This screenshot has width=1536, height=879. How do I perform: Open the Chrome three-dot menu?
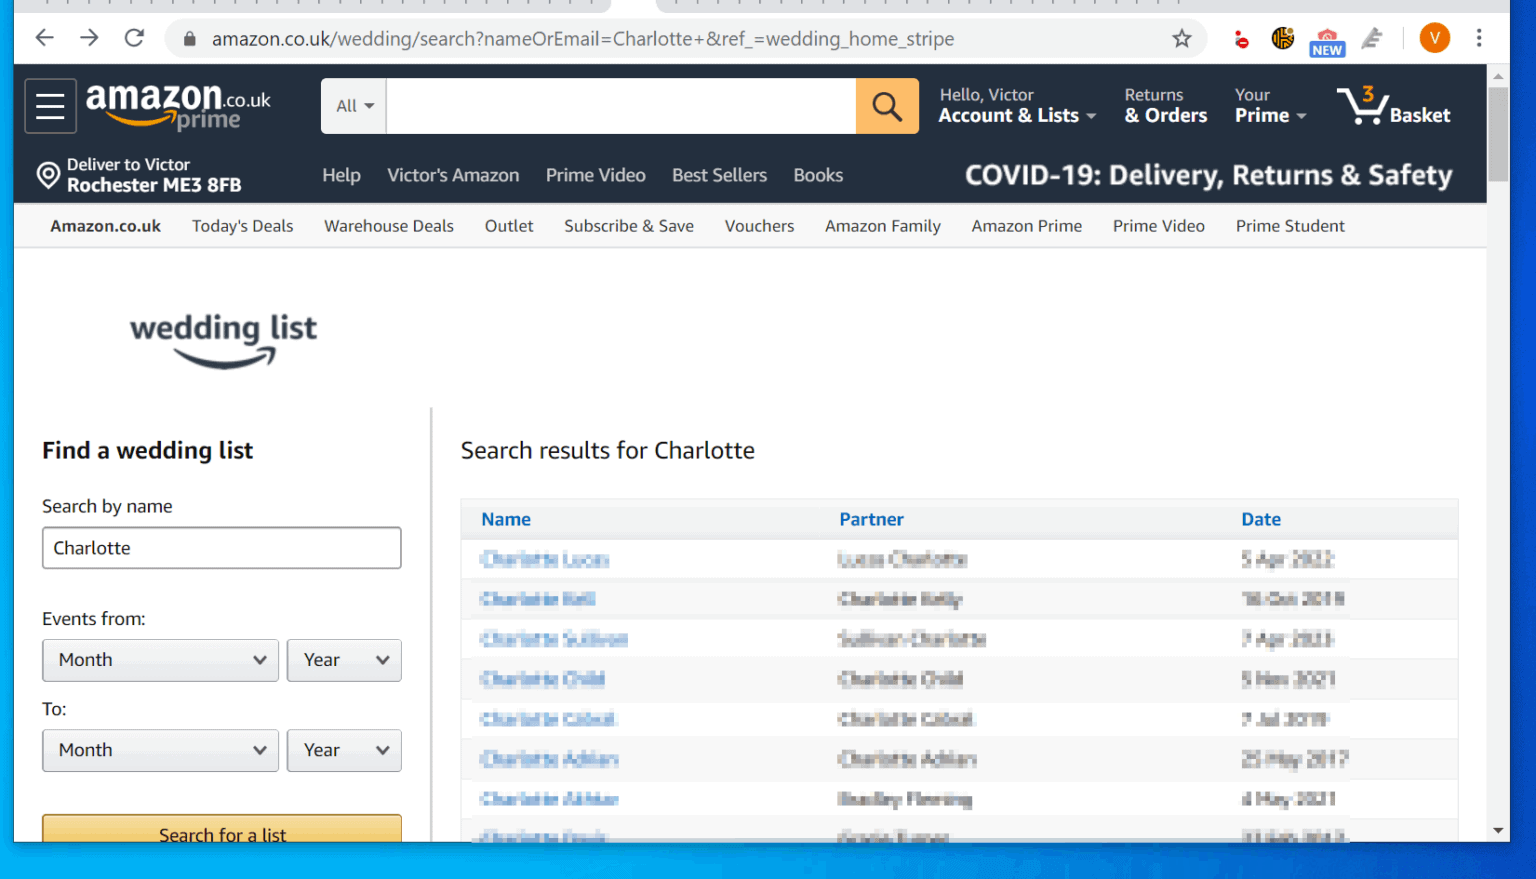click(x=1479, y=39)
